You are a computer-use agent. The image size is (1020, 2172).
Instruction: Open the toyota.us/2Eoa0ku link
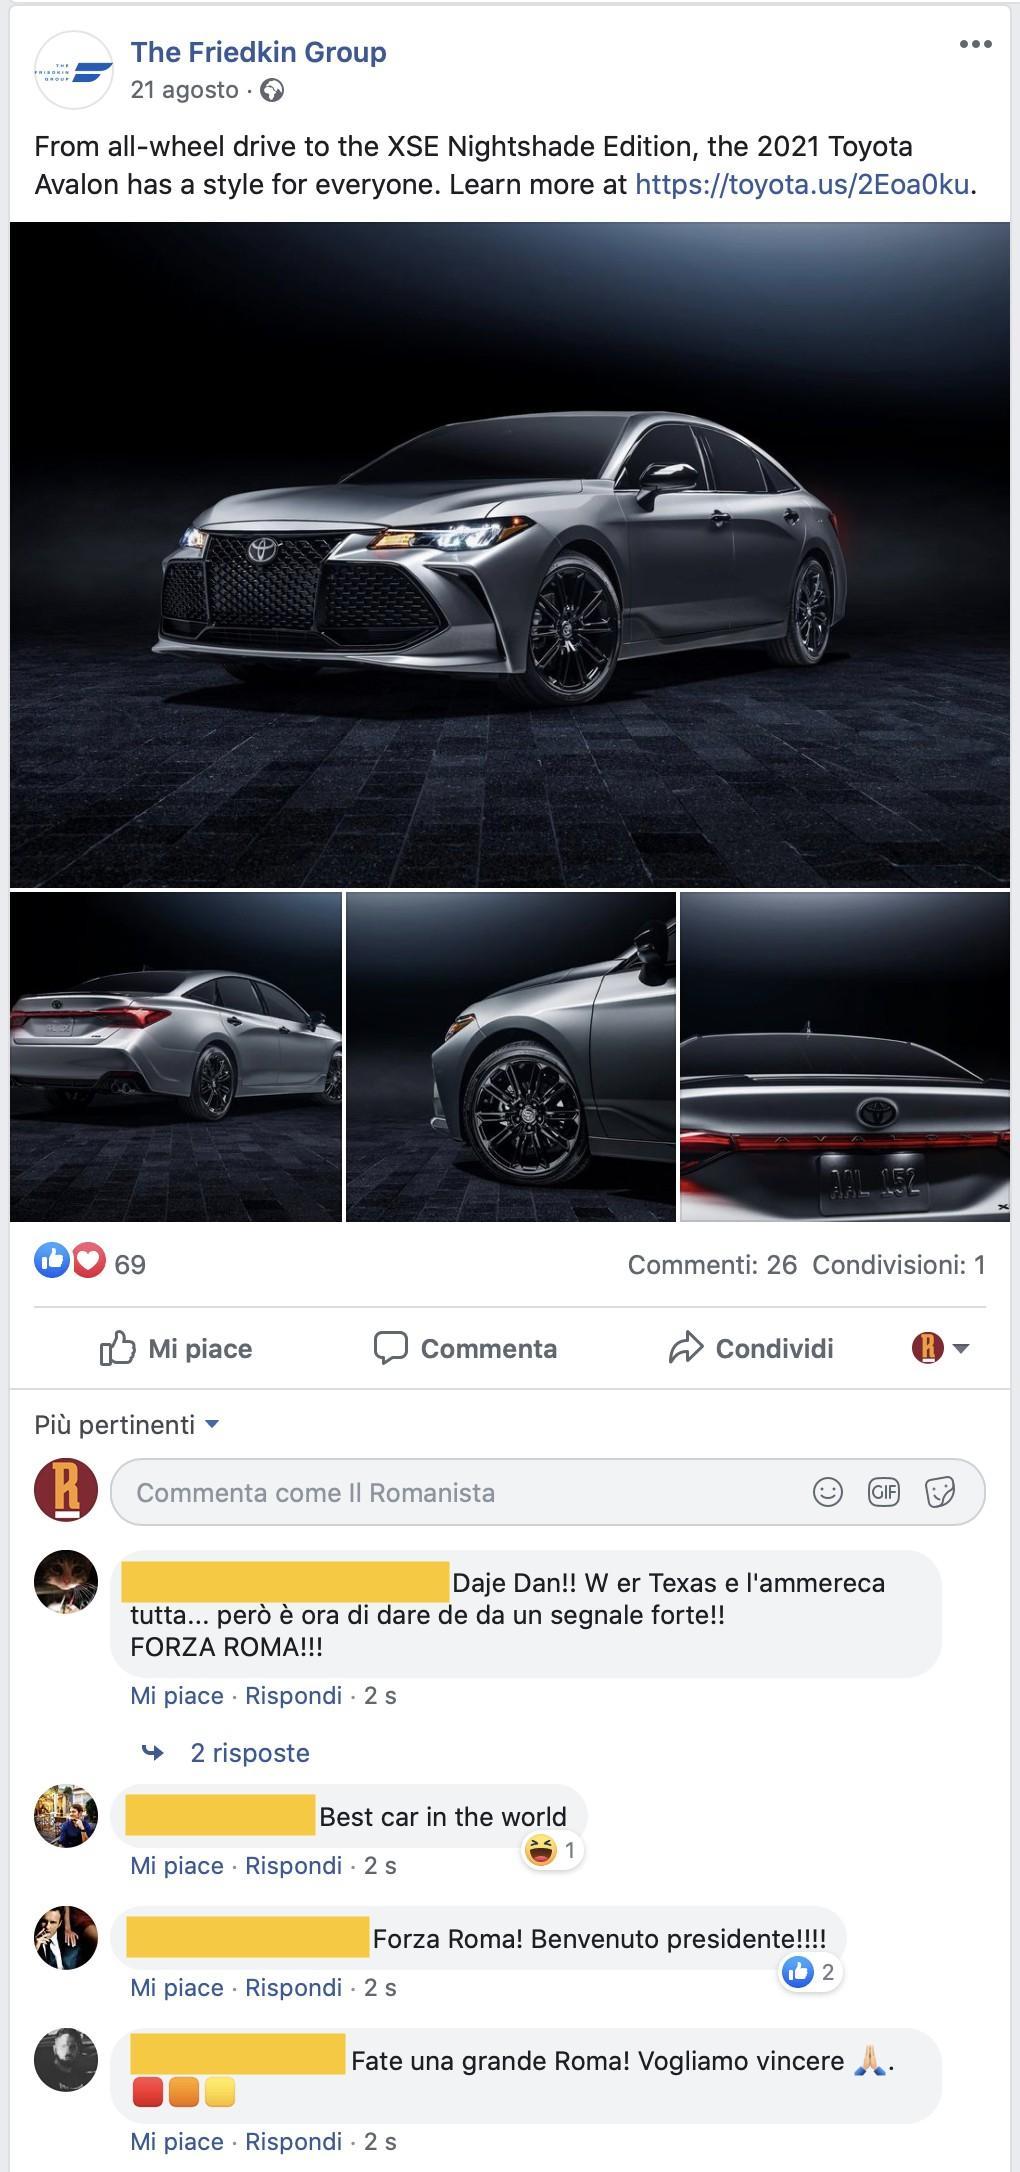(x=802, y=184)
